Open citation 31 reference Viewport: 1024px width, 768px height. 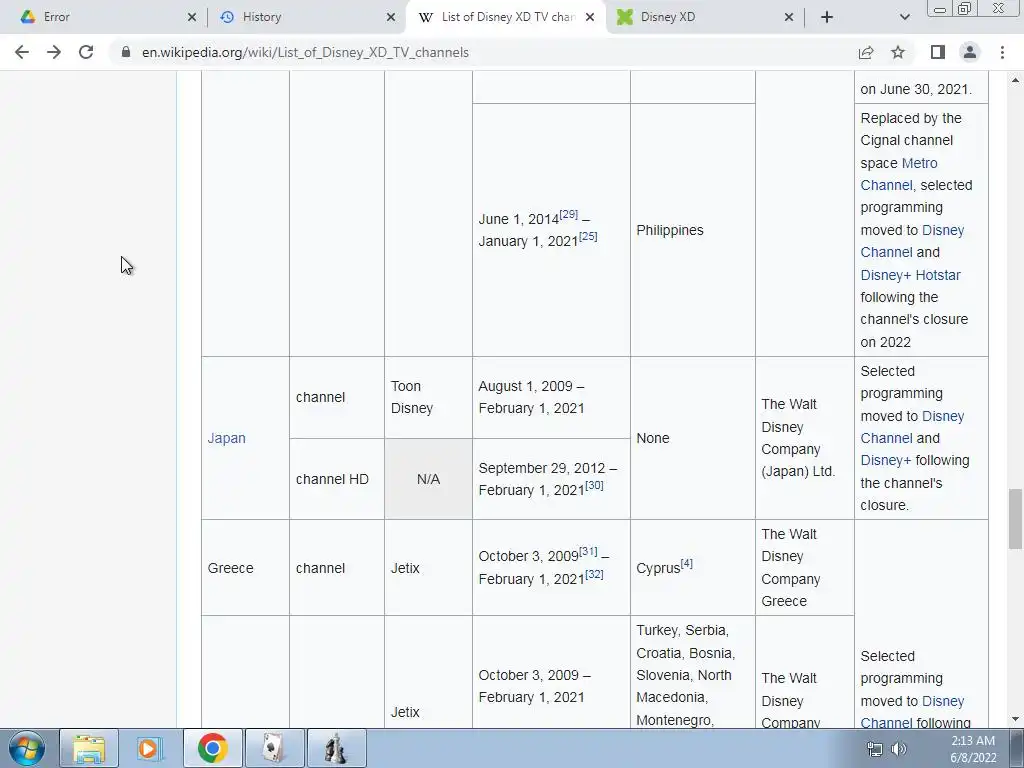coord(588,552)
